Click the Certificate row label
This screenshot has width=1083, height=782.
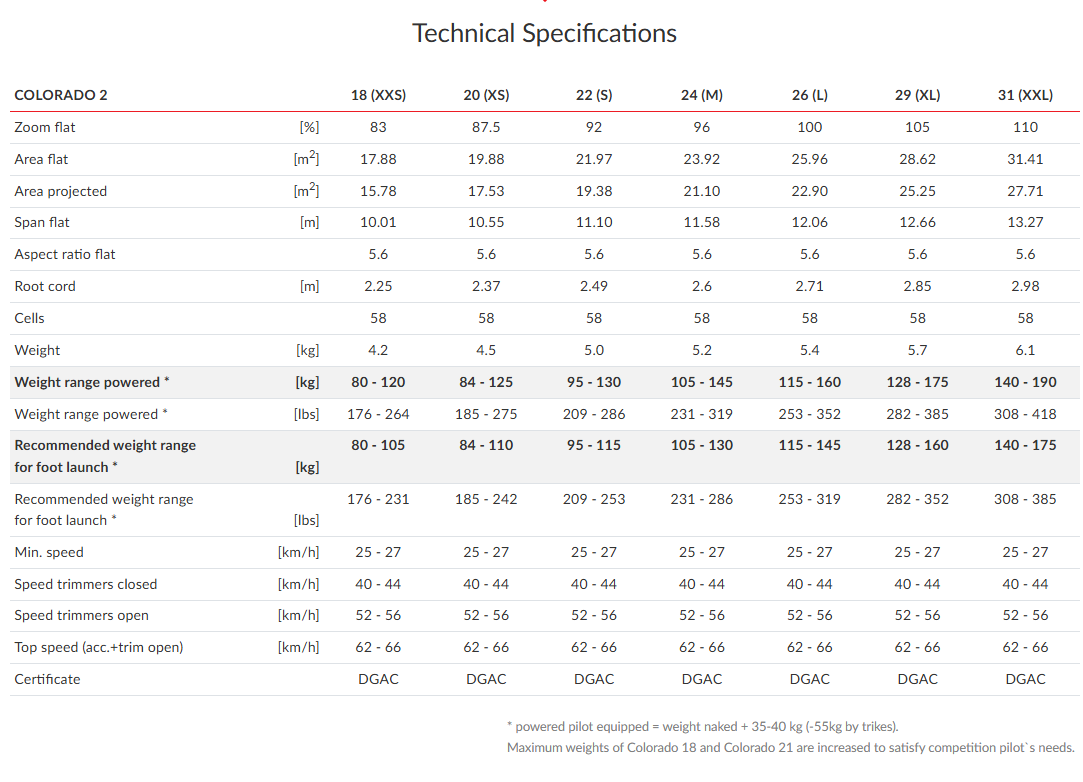[x=47, y=679]
